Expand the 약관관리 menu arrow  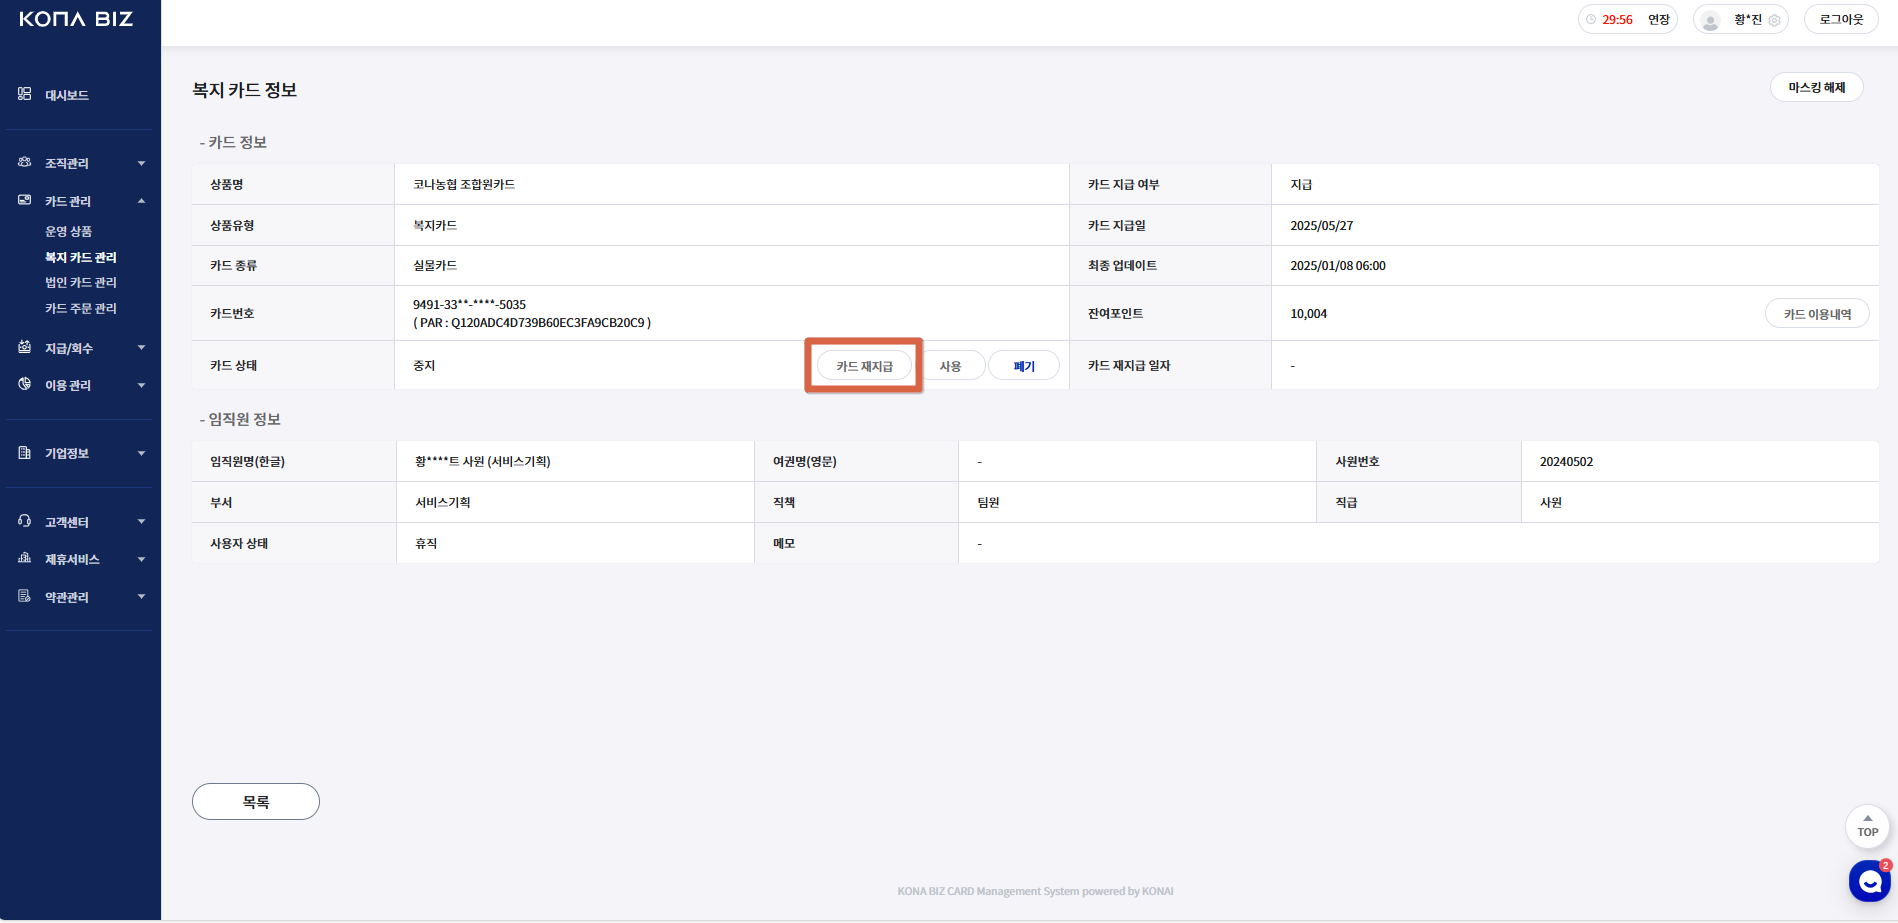point(141,597)
